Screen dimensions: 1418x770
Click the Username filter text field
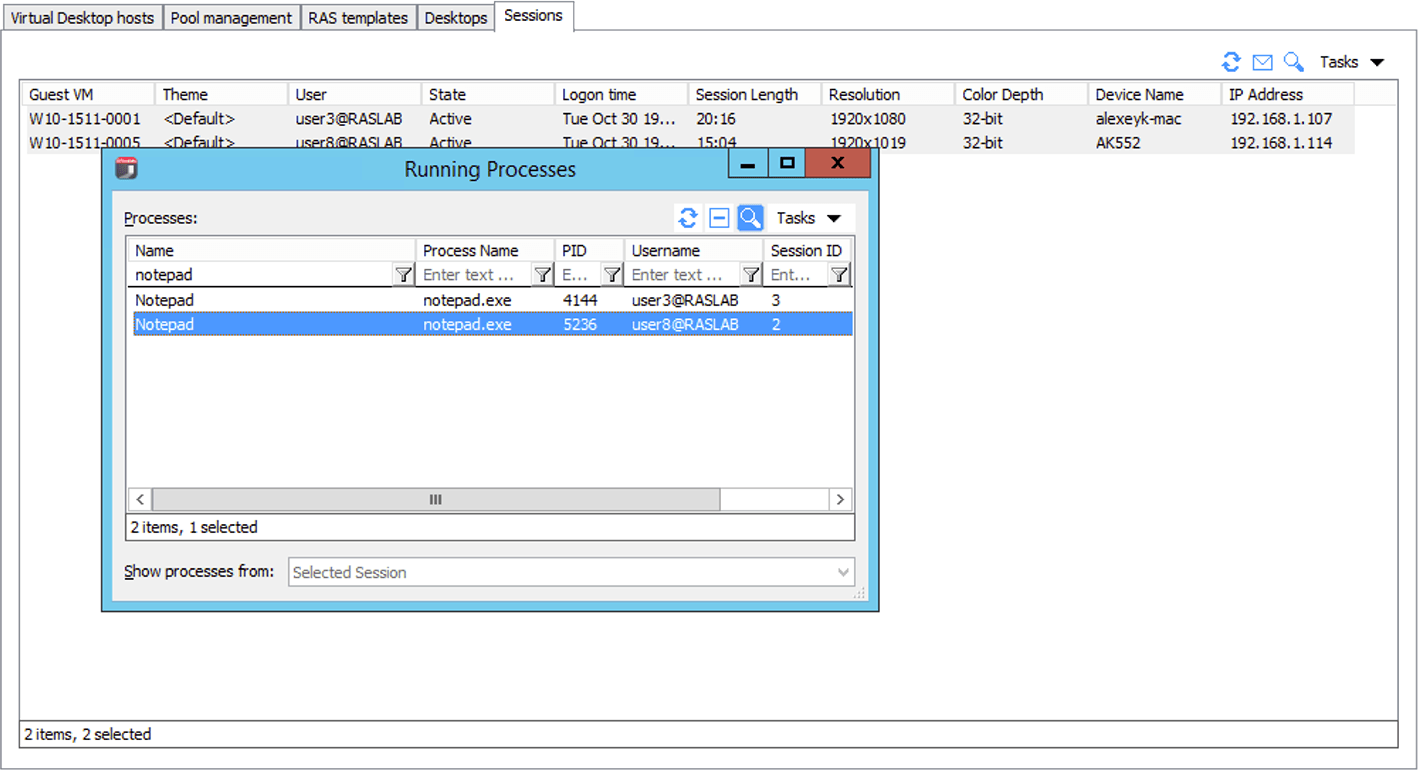[684, 275]
